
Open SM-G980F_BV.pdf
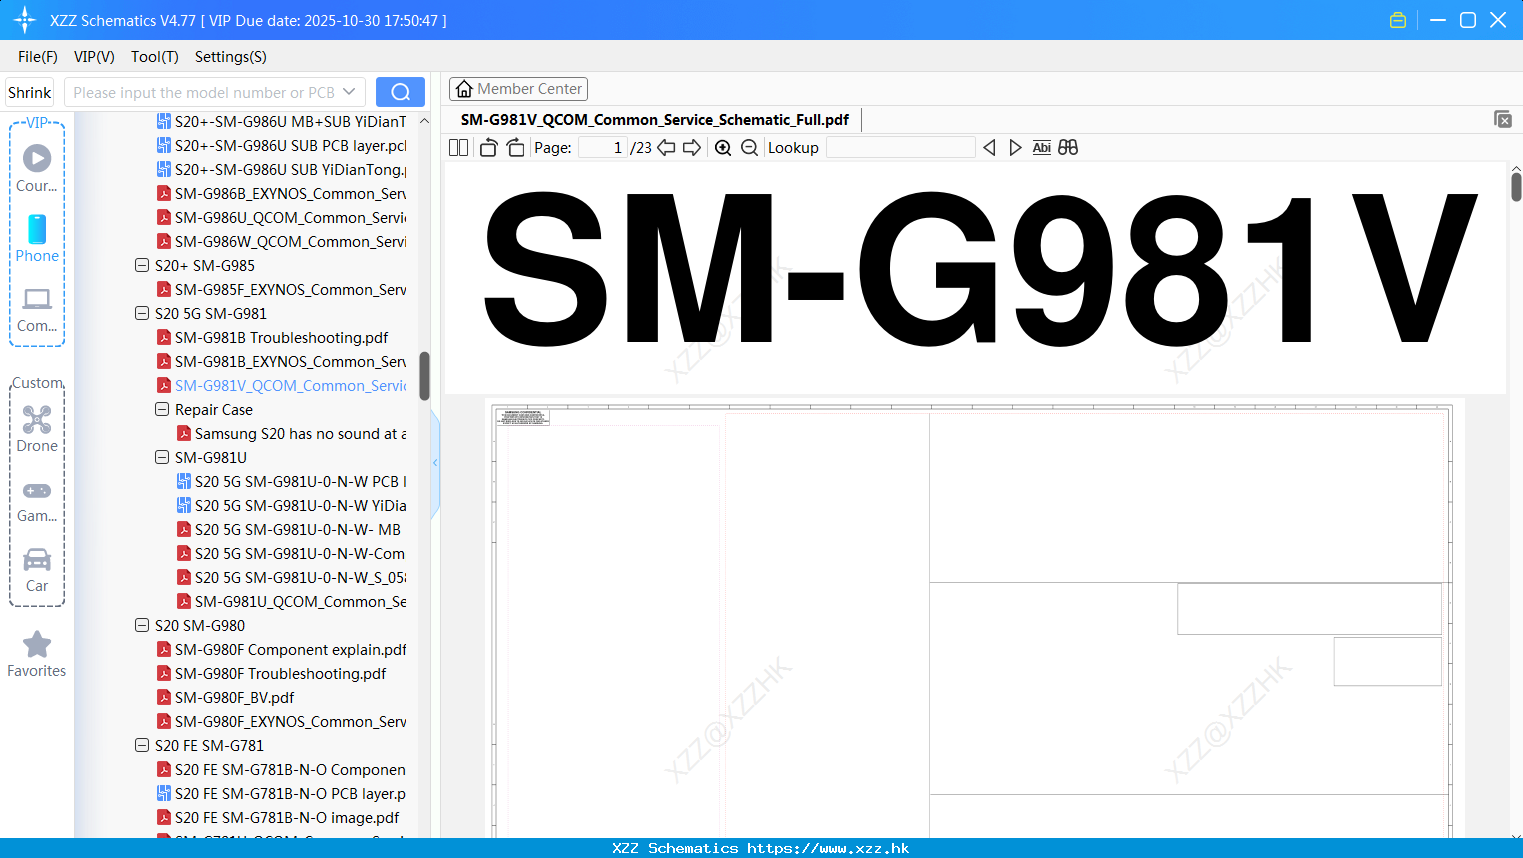pyautogui.click(x=226, y=697)
